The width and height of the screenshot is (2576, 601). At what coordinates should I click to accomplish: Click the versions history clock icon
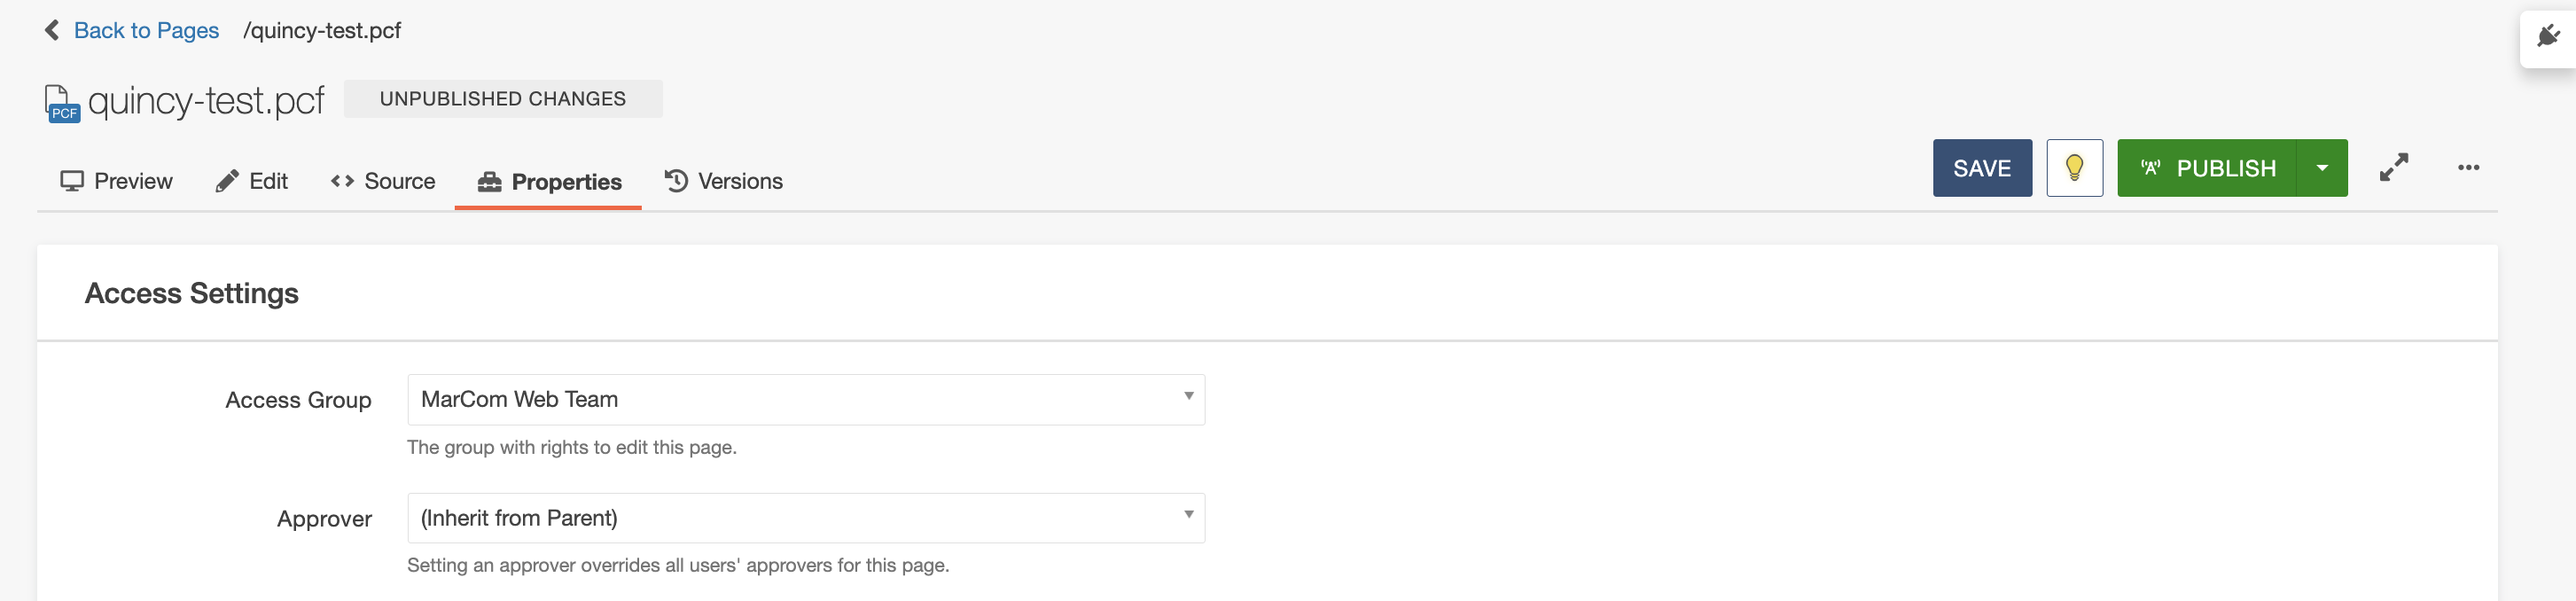(676, 181)
